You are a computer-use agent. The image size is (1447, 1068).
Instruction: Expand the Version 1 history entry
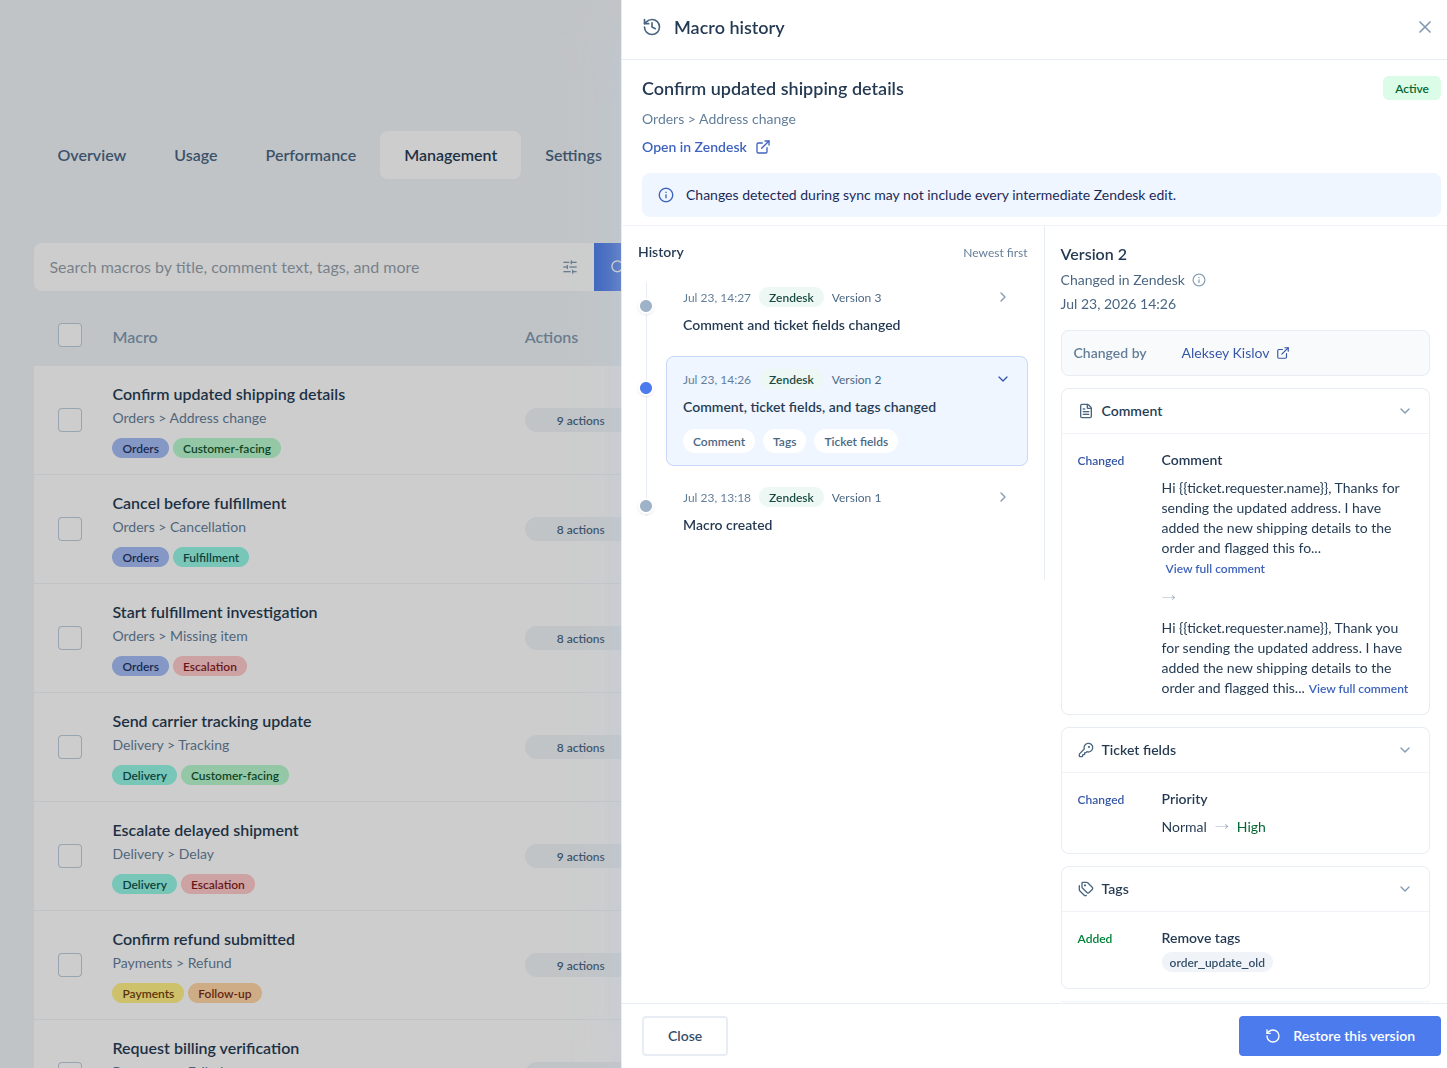pyautogui.click(x=1003, y=497)
